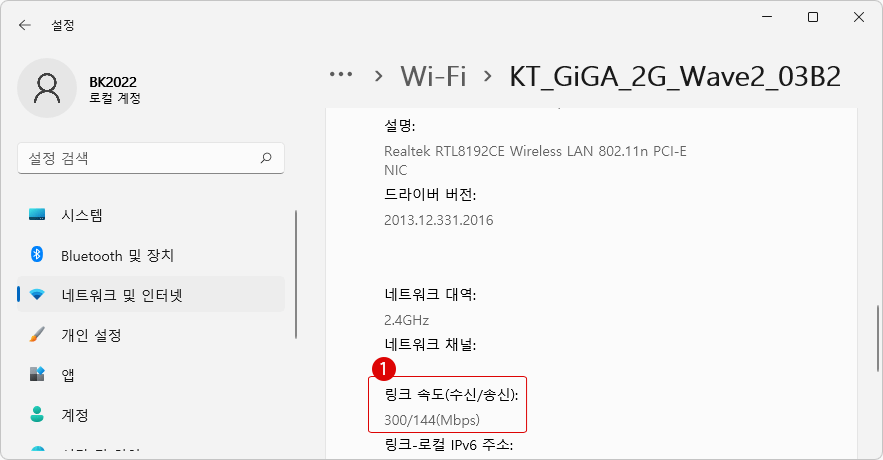Select the 시스템 monitor icon
The width and height of the screenshot is (883, 460).
(37, 215)
